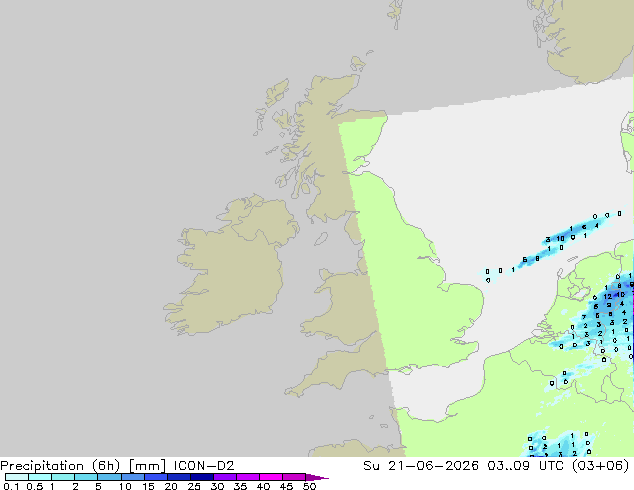Click the word 'Precipitation' in the title
The width and height of the screenshot is (634, 490).
pos(42,466)
